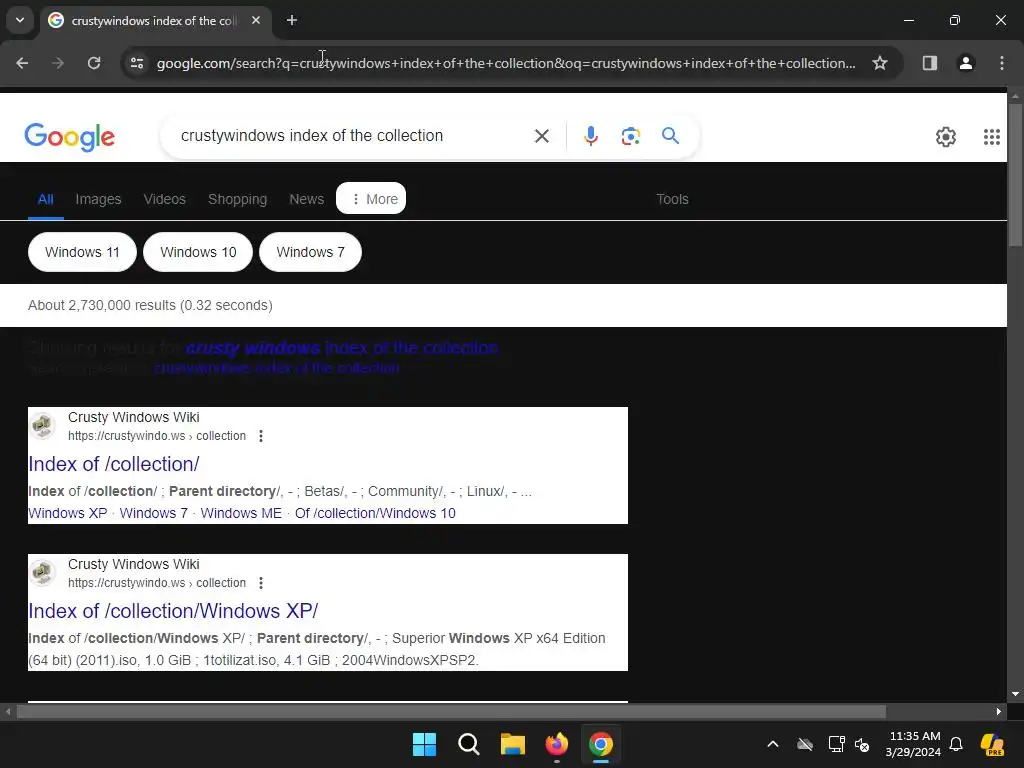Open 'Index of /collection/' result
The image size is (1024, 768).
pyautogui.click(x=114, y=464)
